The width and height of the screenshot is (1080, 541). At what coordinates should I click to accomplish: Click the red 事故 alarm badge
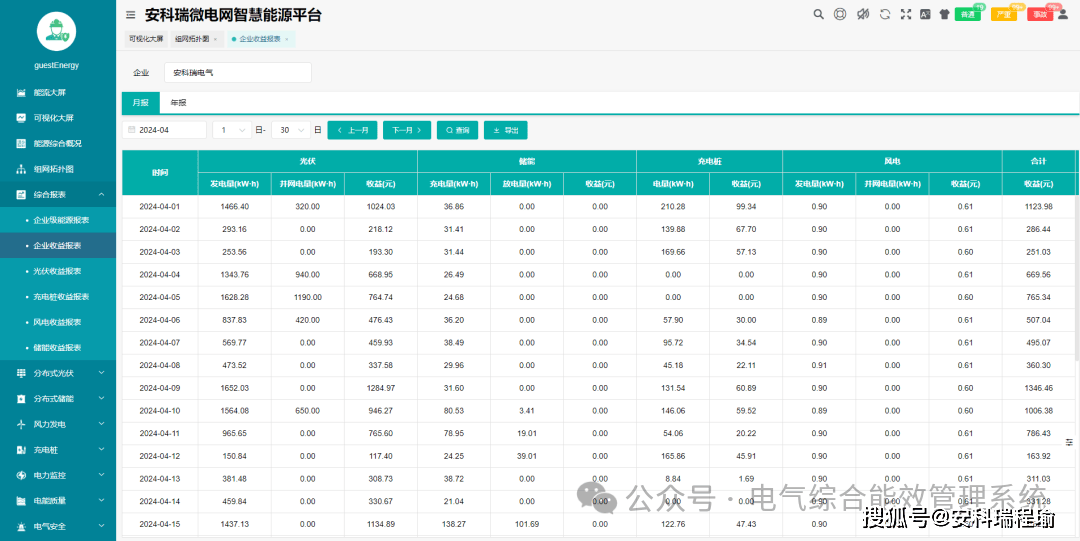[1040, 15]
